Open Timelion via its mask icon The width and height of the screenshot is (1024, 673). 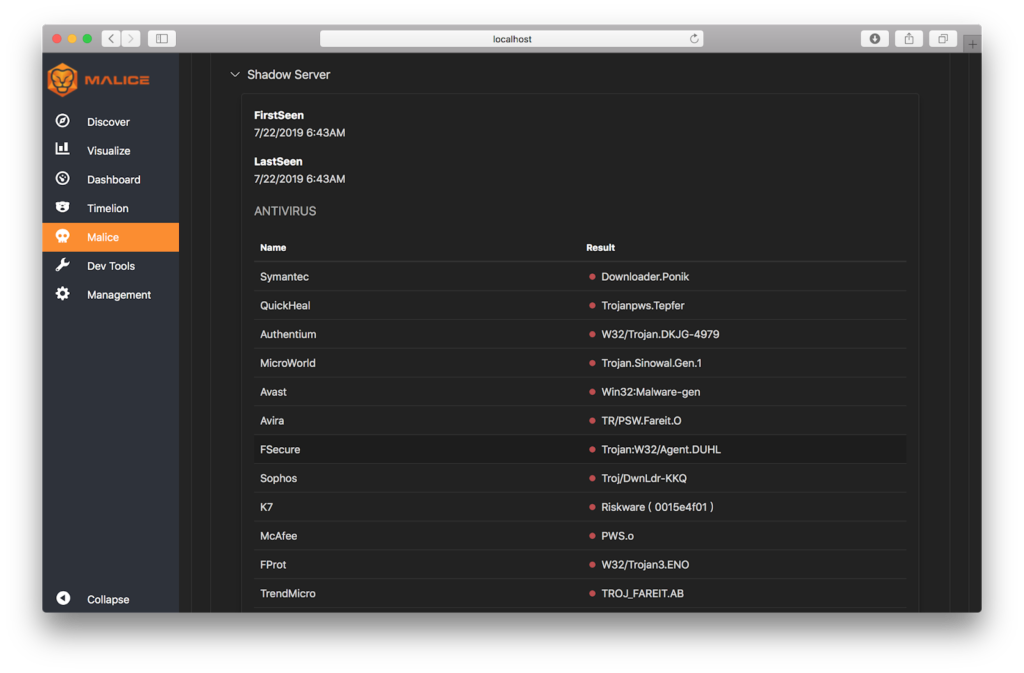click(63, 207)
